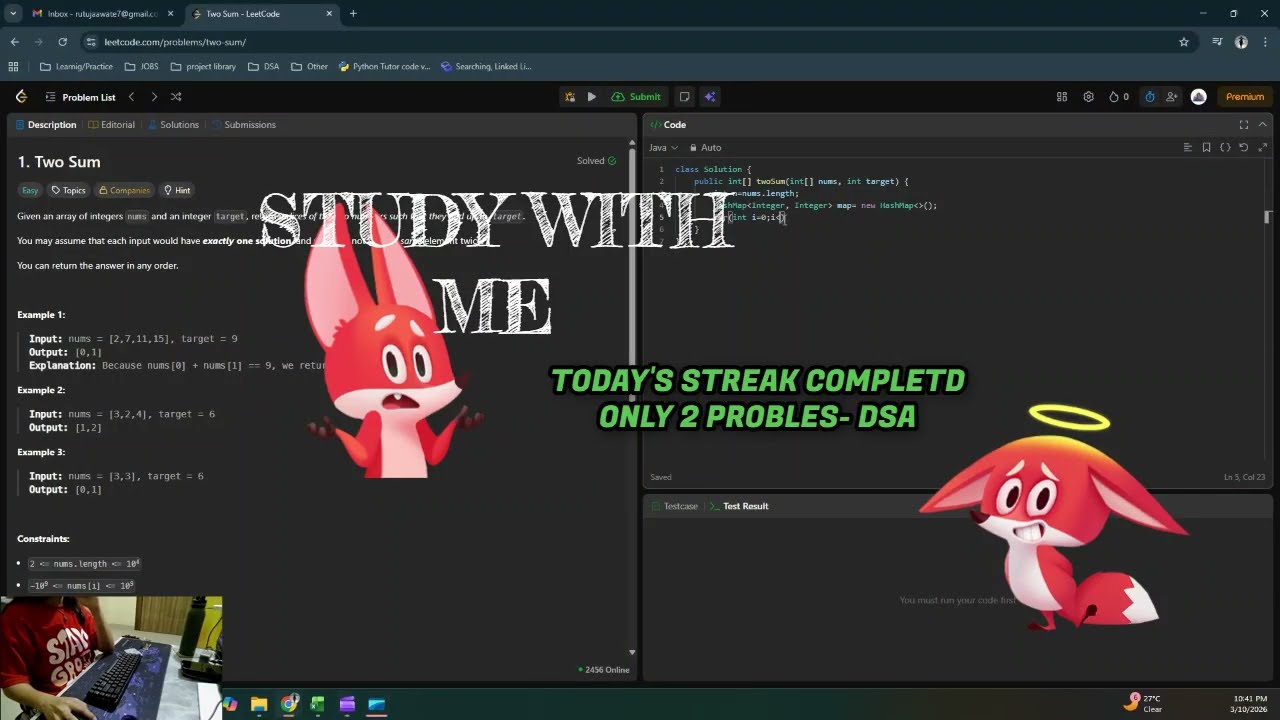Click the Premium button
This screenshot has height=720, width=1280.
pyautogui.click(x=1245, y=97)
